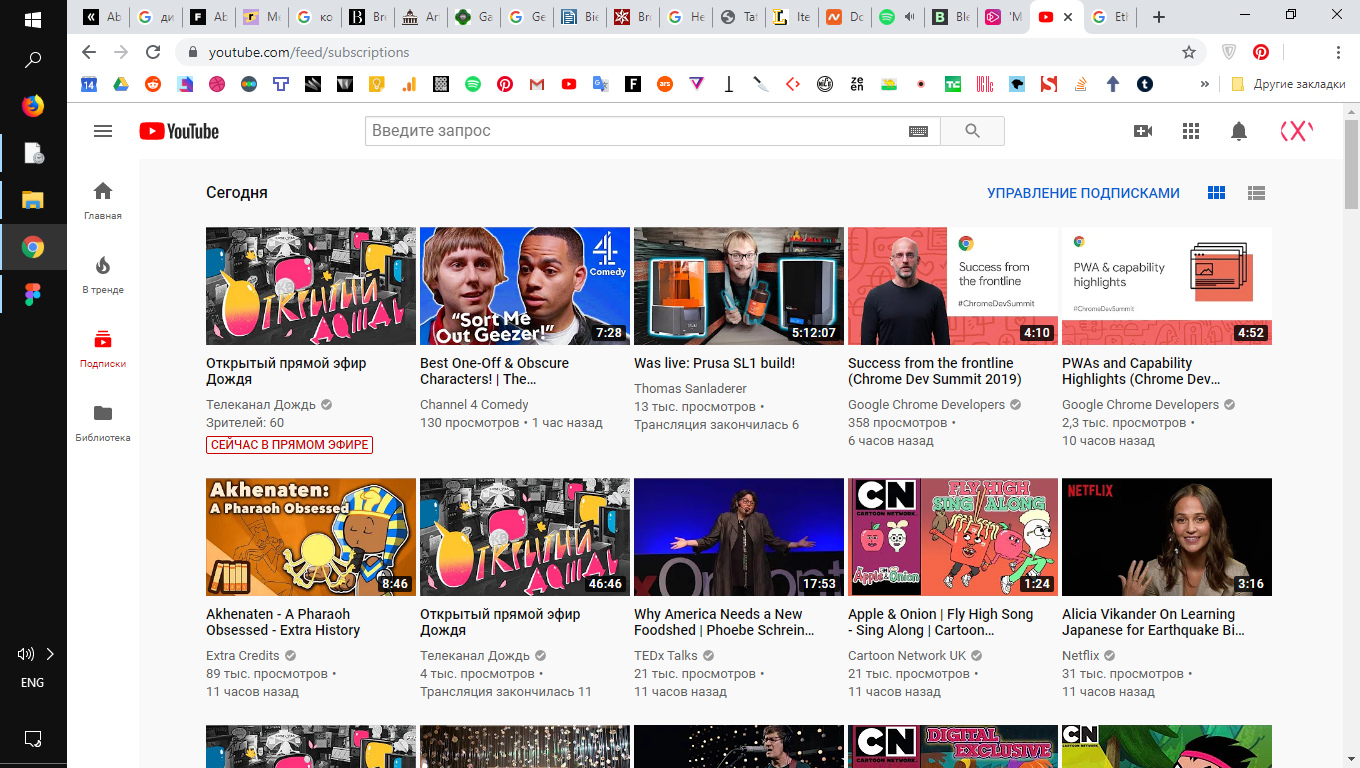
Task: Switch subscriptions to list view
Action: [1257, 193]
